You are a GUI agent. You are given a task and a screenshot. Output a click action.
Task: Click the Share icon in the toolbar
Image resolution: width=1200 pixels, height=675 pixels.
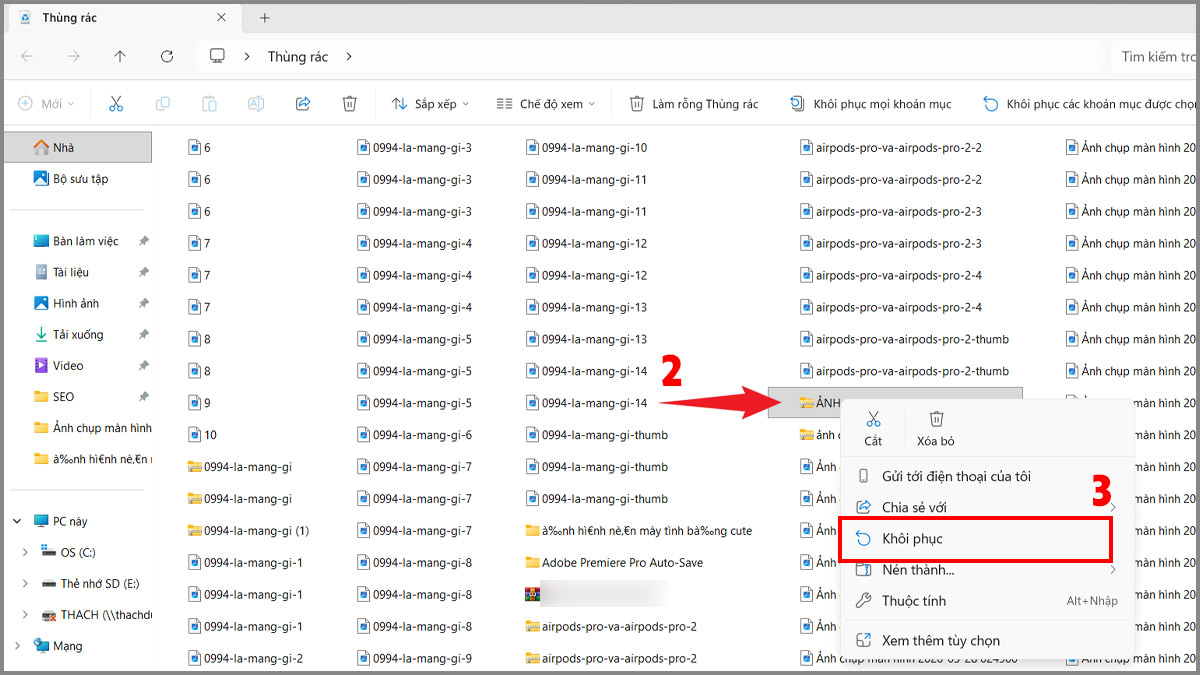pyautogui.click(x=302, y=103)
